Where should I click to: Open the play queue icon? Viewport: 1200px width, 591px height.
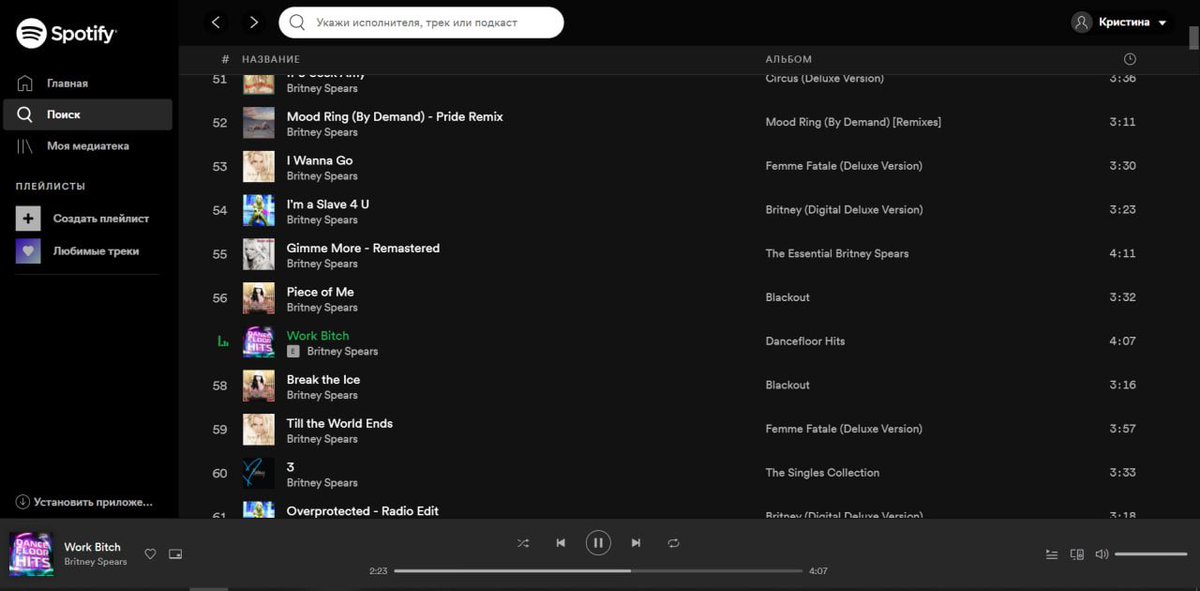(x=1052, y=554)
